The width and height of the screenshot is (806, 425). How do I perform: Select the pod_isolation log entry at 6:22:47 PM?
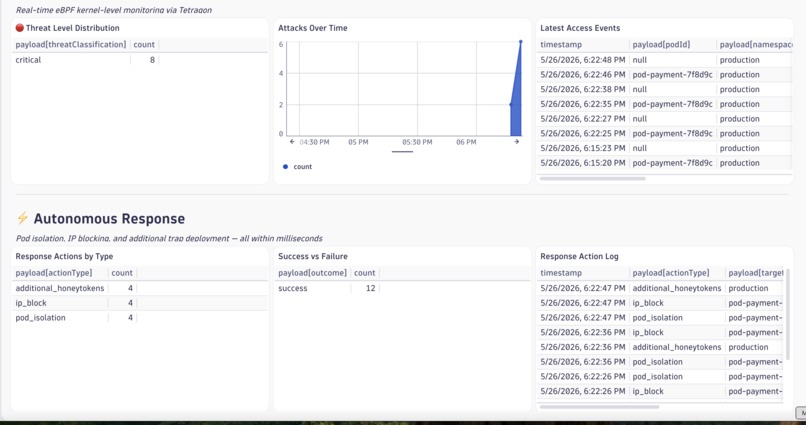[x=661, y=318]
